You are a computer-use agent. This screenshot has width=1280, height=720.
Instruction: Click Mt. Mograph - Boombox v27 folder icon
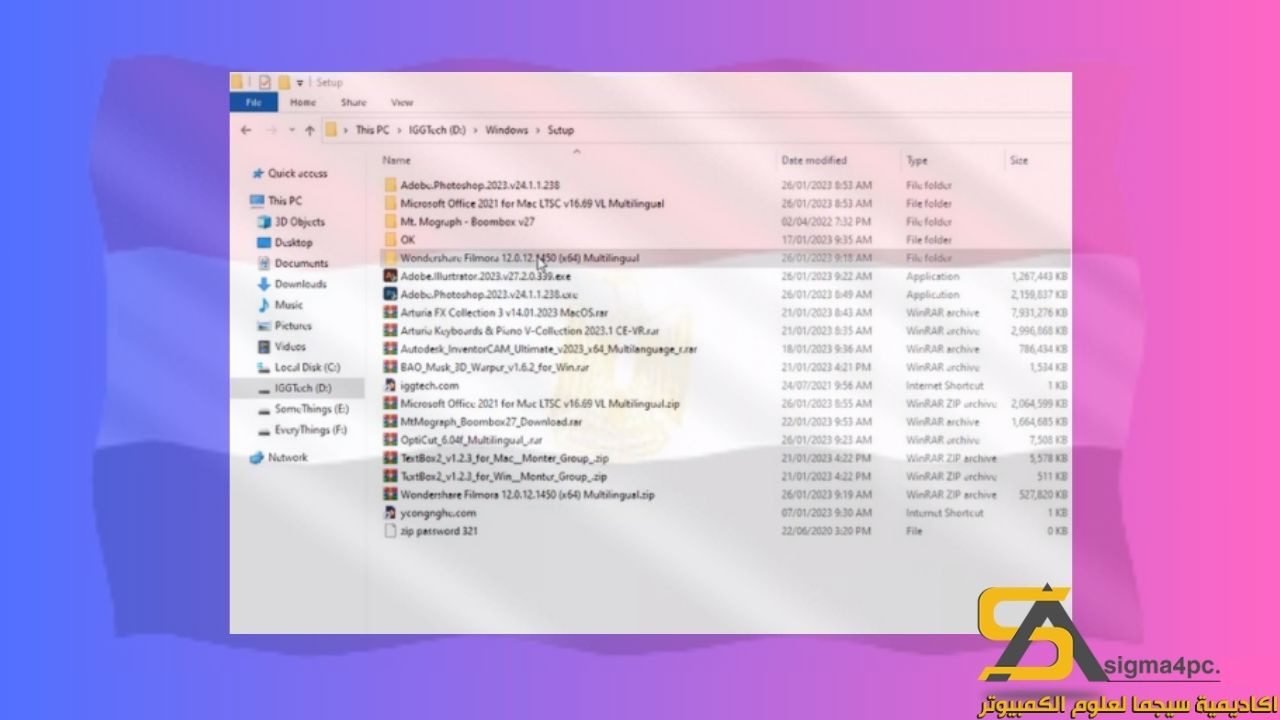[x=390, y=221]
